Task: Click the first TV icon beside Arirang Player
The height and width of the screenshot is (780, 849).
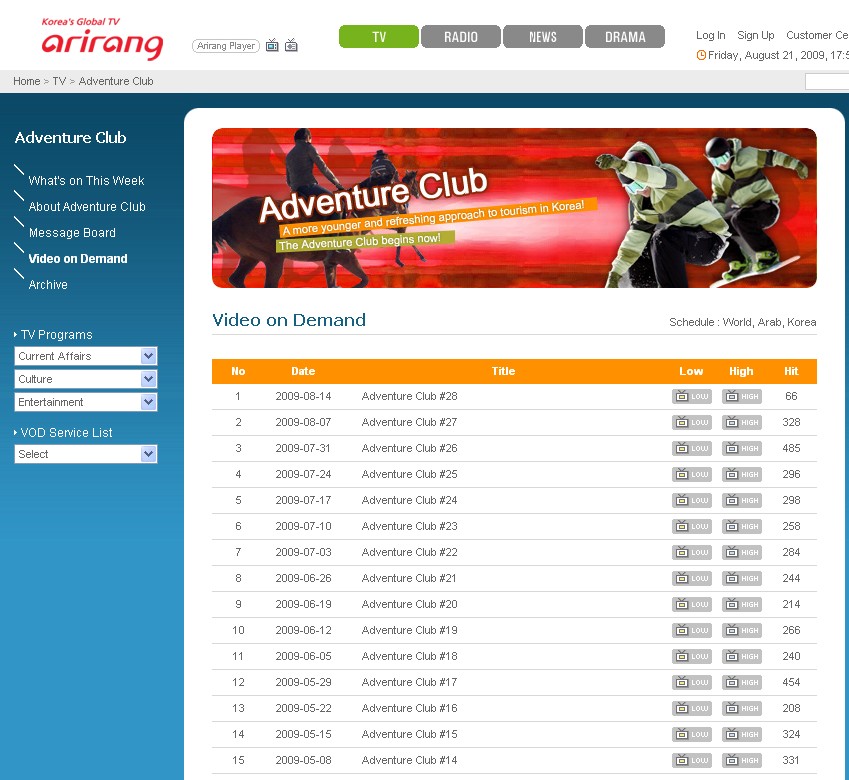Action: pyautogui.click(x=272, y=45)
